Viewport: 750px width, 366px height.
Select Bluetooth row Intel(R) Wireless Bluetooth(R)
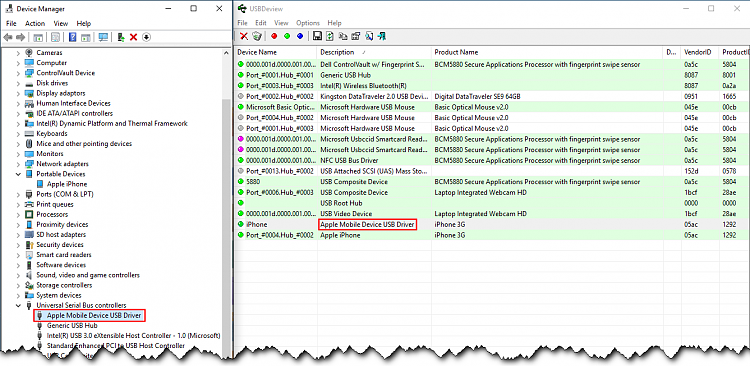pyautogui.click(x=492, y=86)
